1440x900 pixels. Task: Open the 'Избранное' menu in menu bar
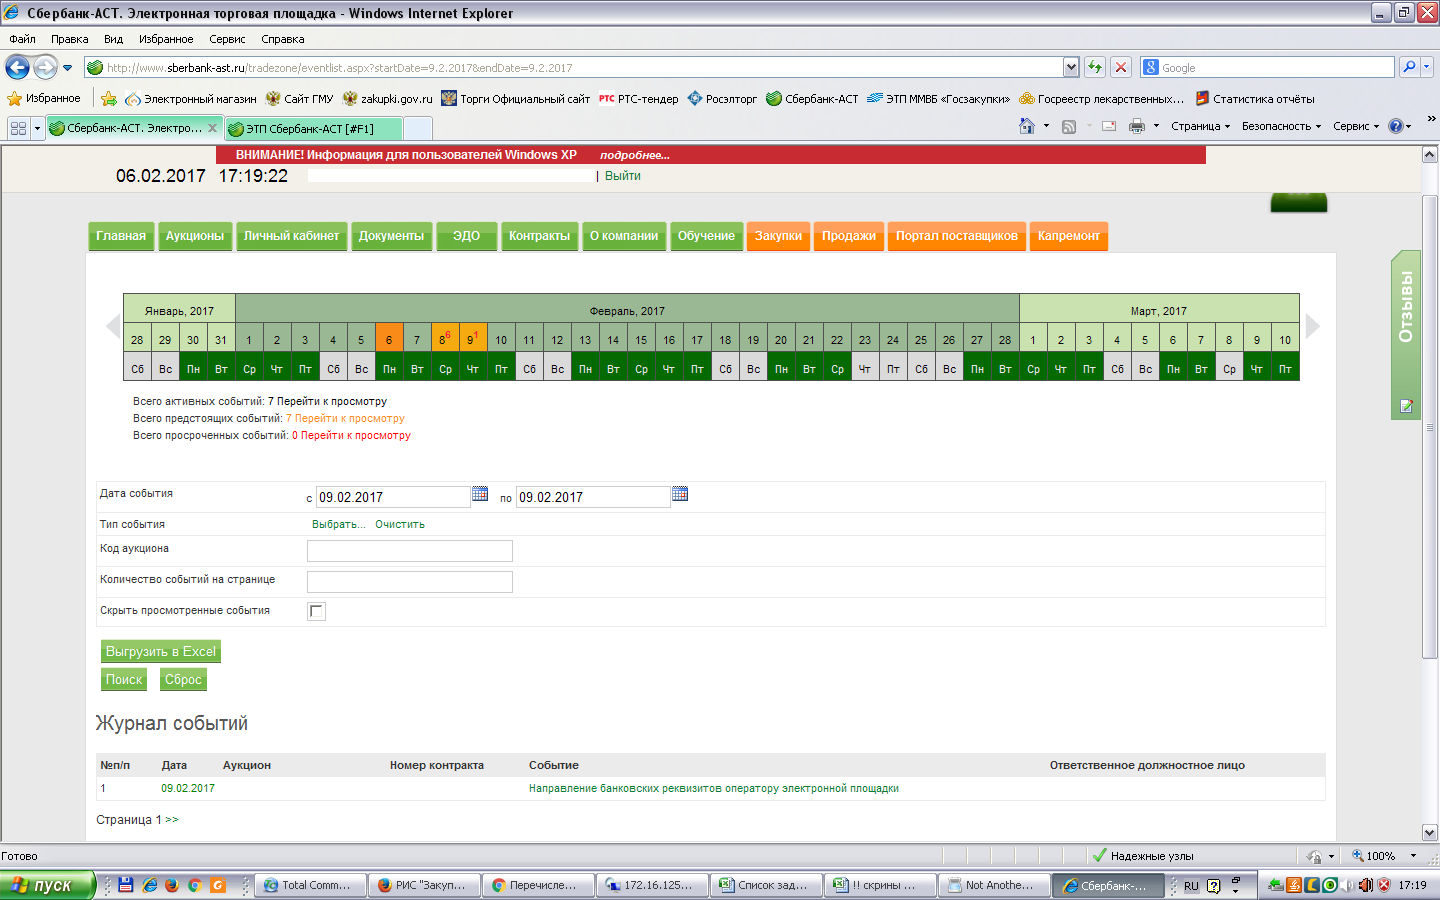(166, 39)
